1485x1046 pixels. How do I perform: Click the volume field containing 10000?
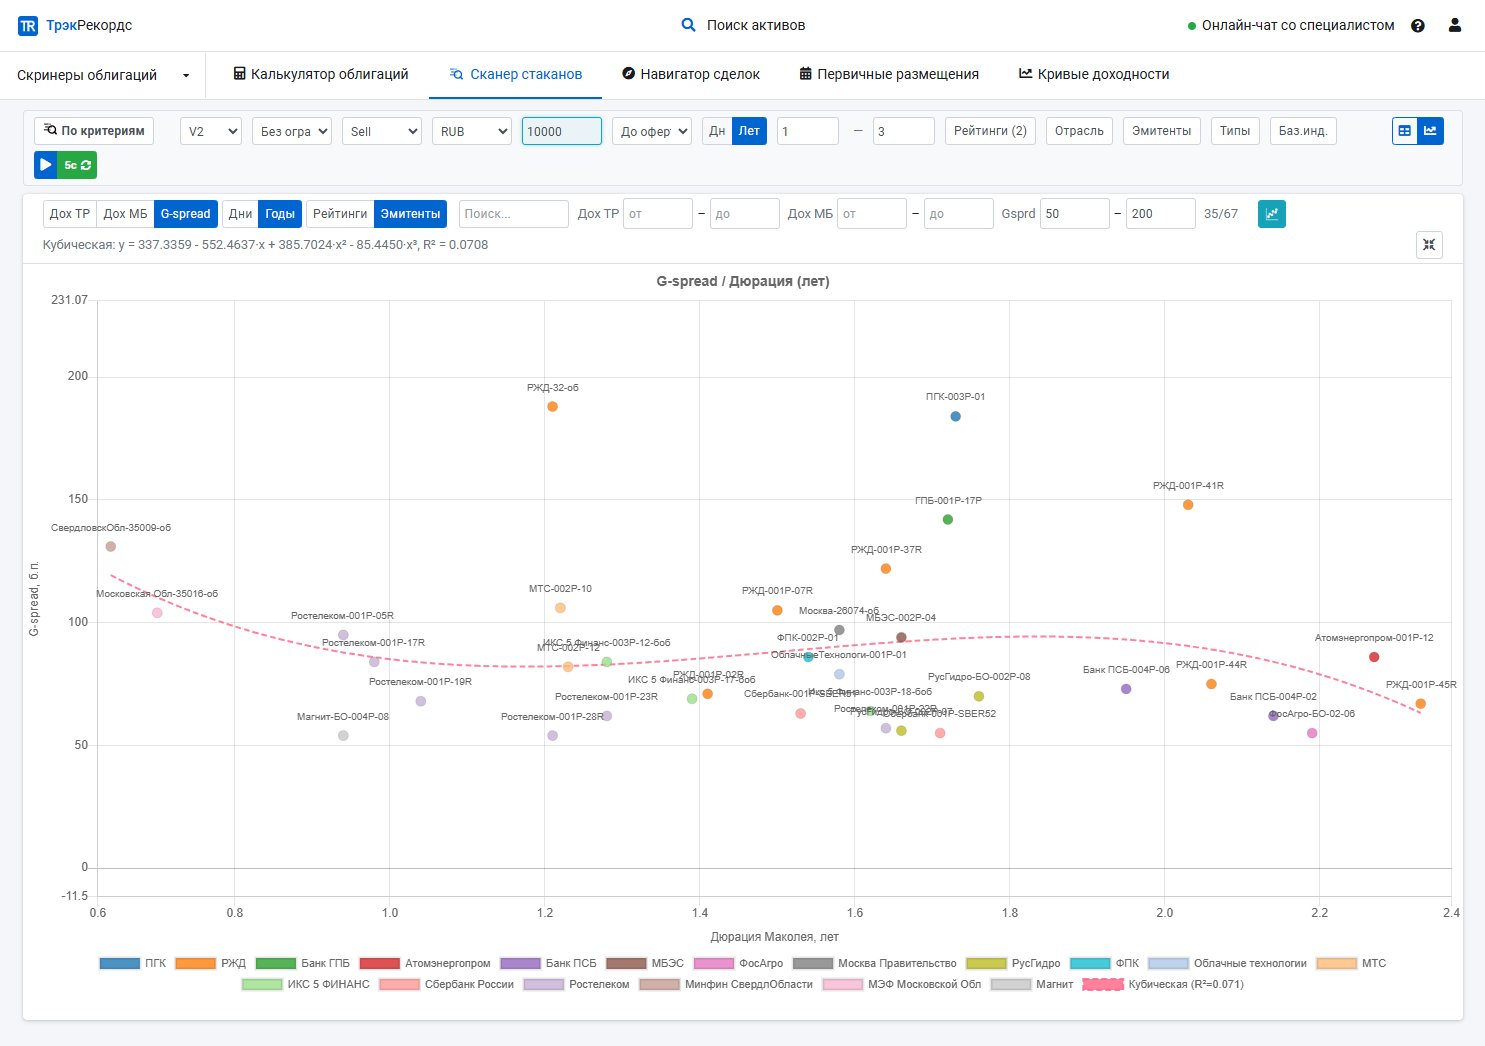pyautogui.click(x=562, y=131)
